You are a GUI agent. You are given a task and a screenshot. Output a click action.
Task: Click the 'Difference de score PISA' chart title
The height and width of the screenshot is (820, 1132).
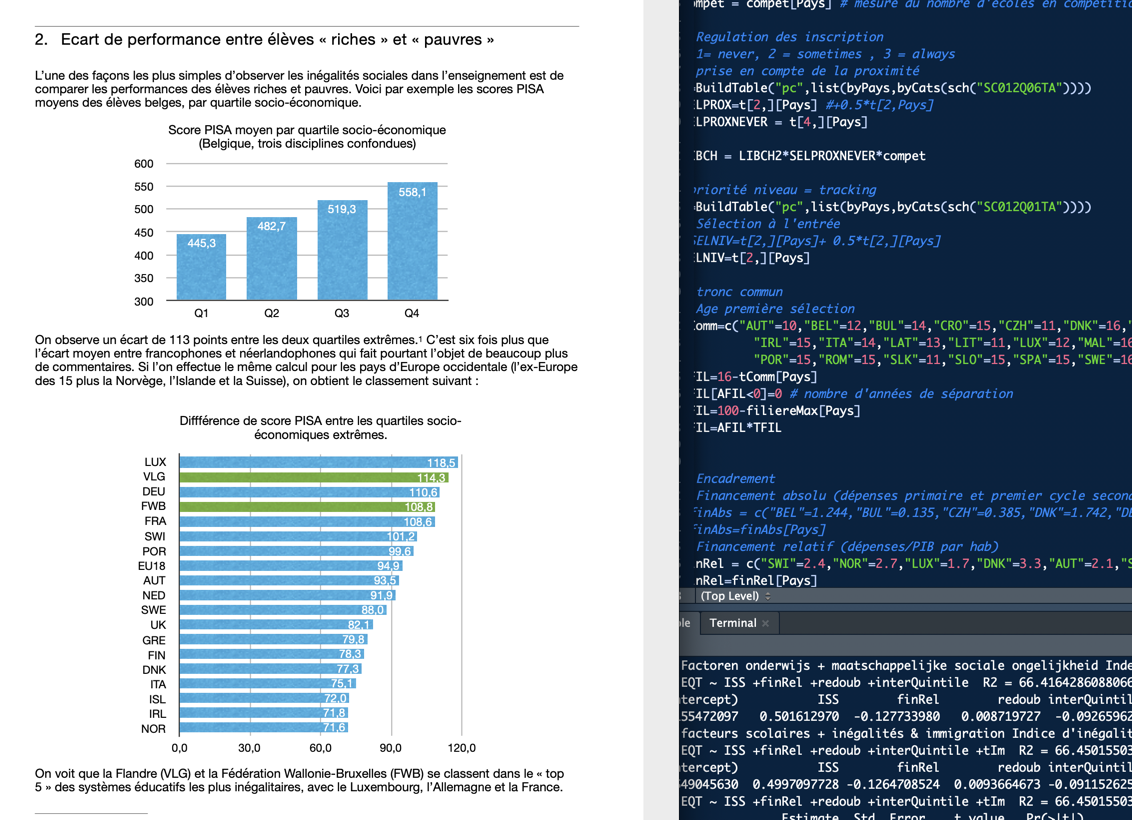pos(320,421)
